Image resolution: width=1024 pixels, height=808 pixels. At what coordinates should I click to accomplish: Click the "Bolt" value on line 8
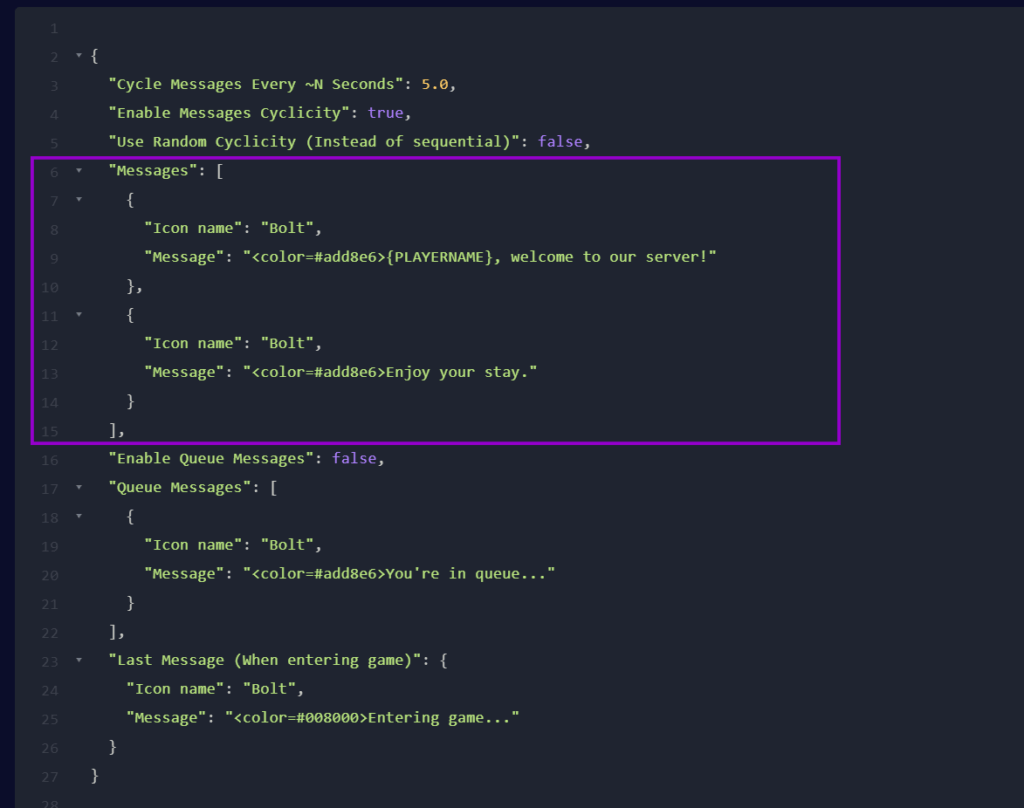pos(287,228)
